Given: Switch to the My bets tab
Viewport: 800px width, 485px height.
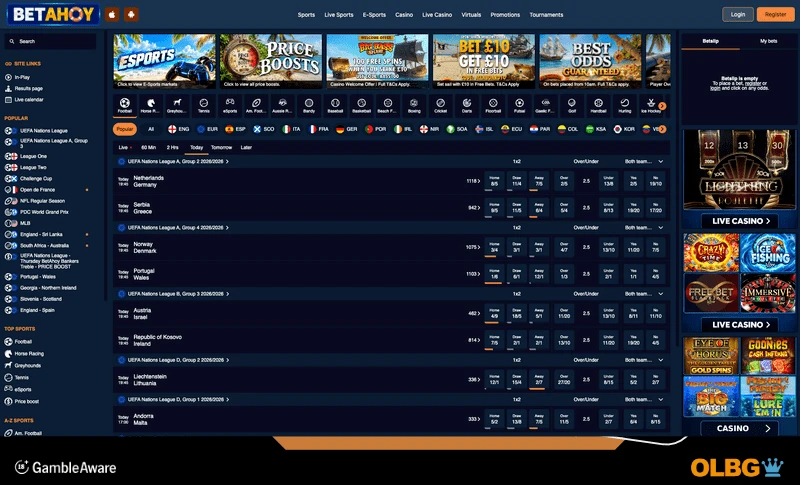Looking at the screenshot, I should (768, 41).
